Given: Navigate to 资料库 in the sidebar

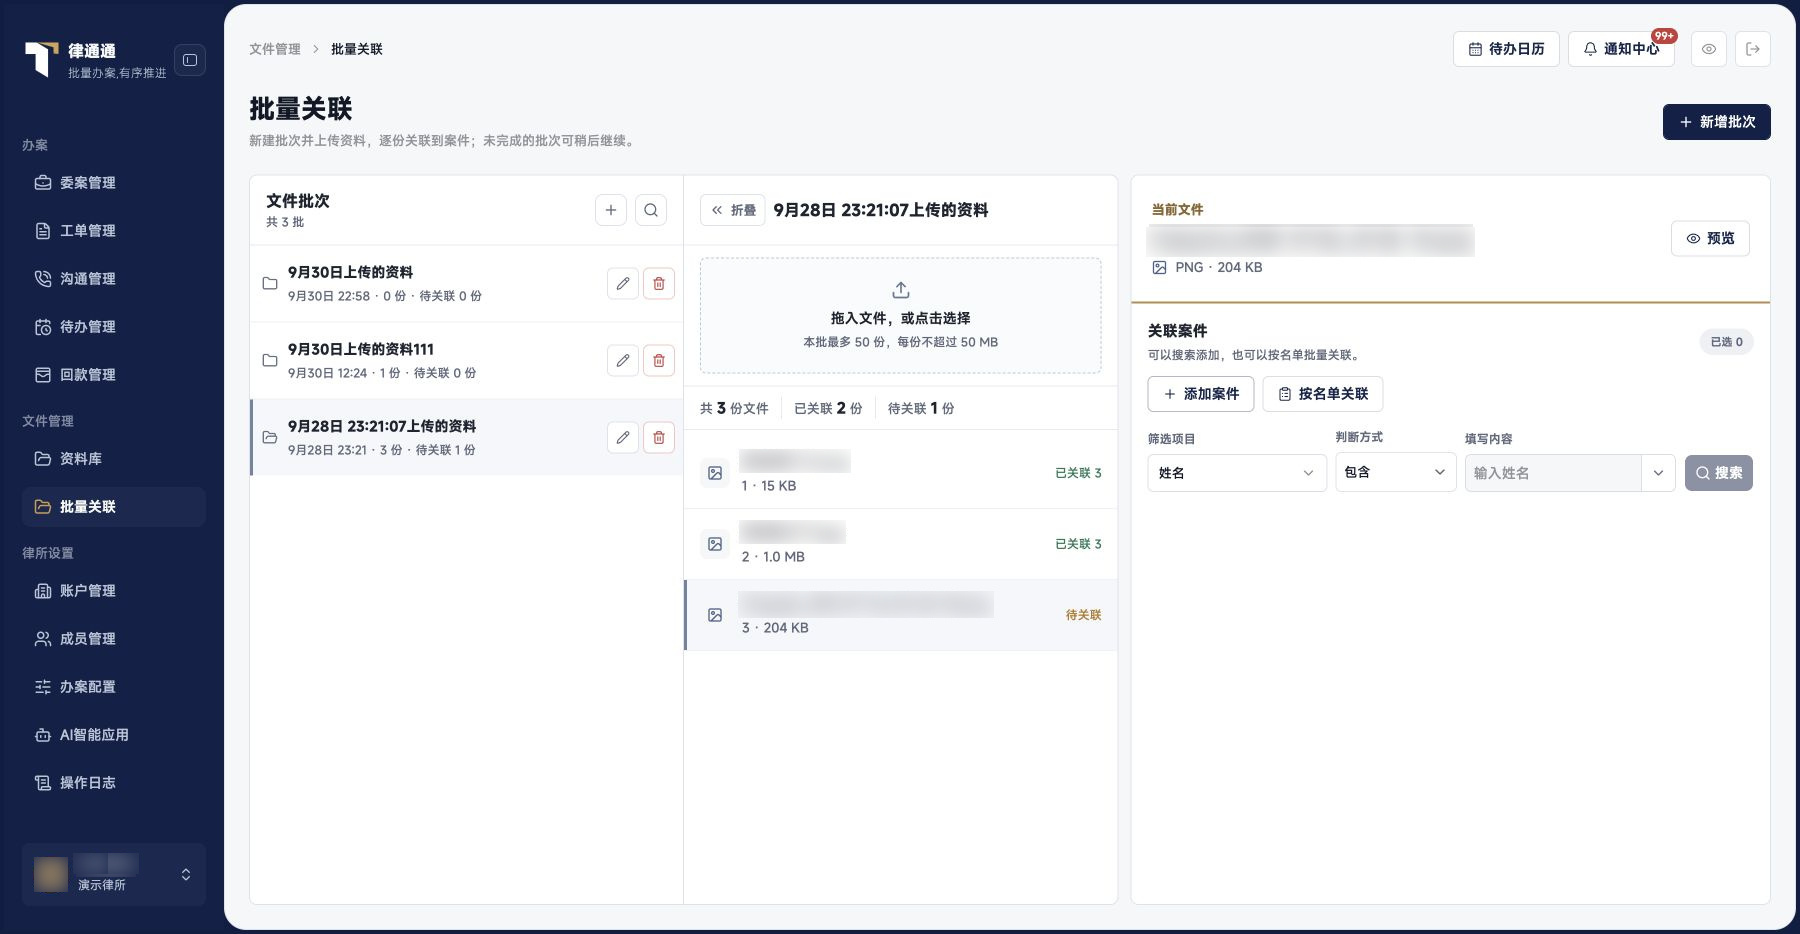Looking at the screenshot, I should 114,459.
